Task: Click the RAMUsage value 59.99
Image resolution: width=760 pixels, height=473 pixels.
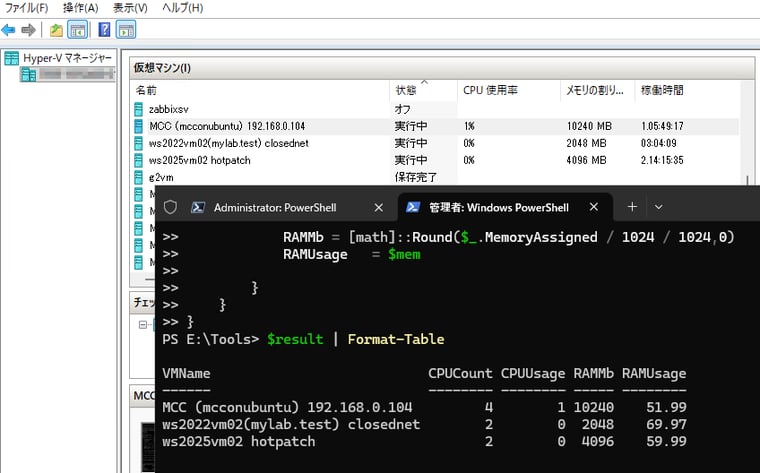Action: click(666, 441)
